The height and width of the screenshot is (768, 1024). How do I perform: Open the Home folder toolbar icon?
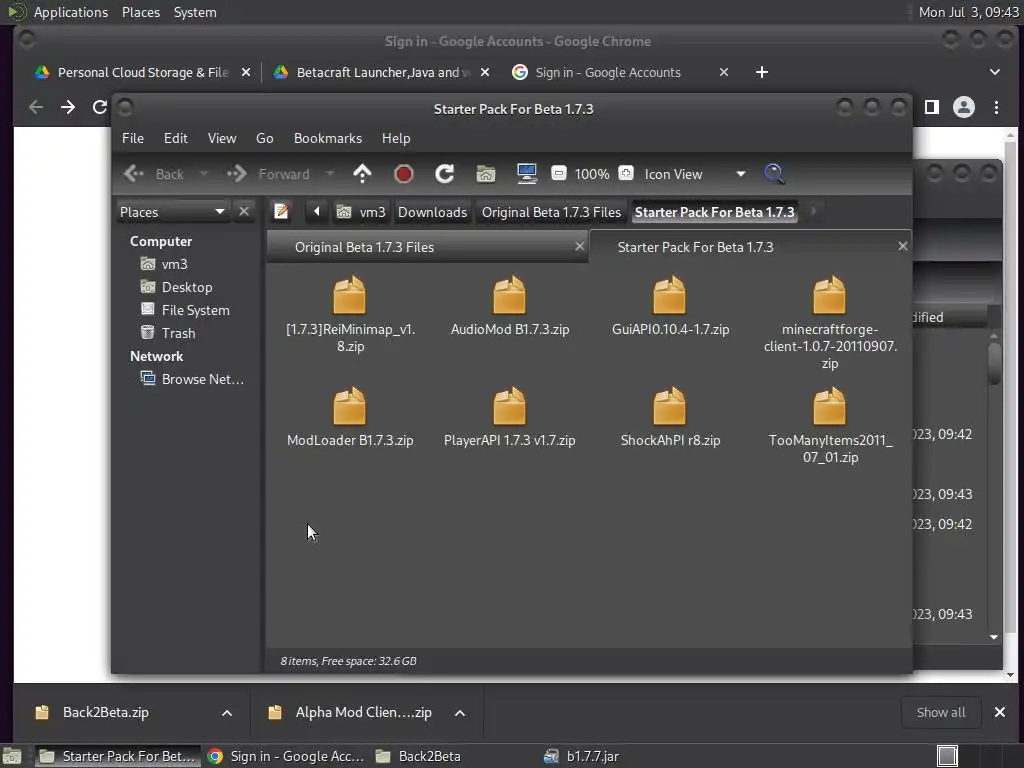(x=486, y=174)
